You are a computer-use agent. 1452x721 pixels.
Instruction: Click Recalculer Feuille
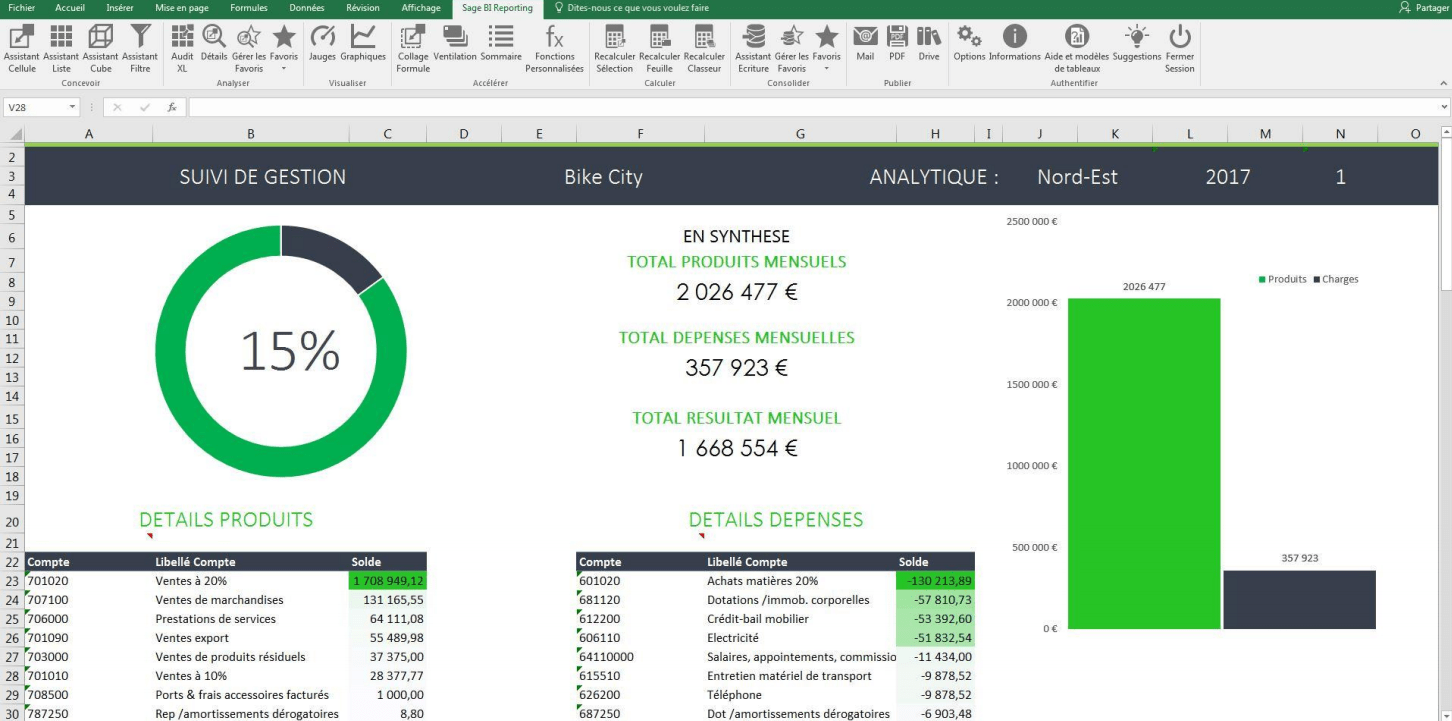pyautogui.click(x=659, y=48)
